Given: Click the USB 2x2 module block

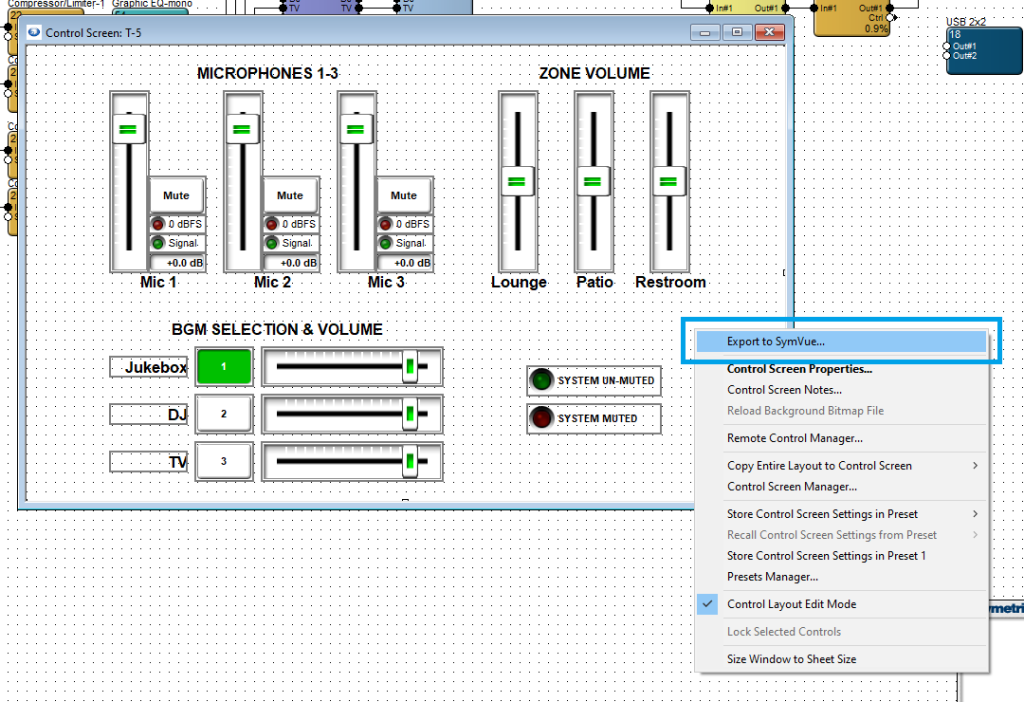Looking at the screenshot, I should [x=977, y=47].
